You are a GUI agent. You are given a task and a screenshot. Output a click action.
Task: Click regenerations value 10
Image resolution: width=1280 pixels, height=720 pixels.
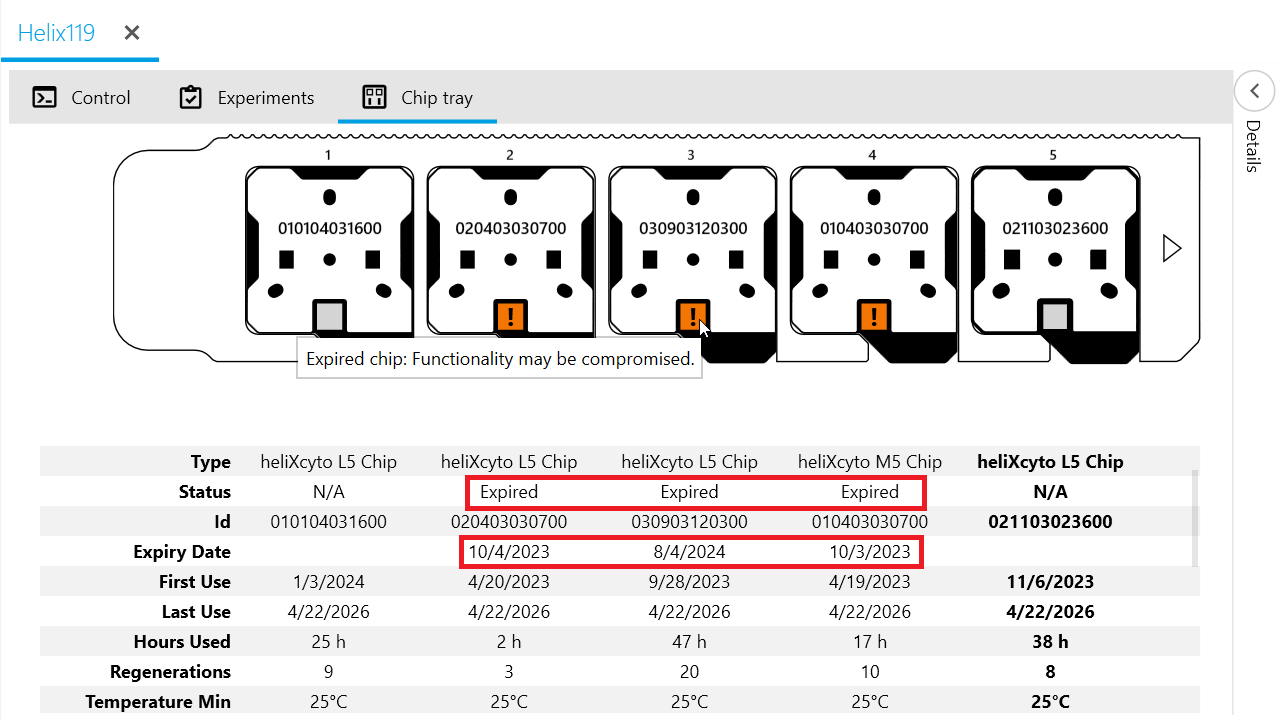coord(870,672)
